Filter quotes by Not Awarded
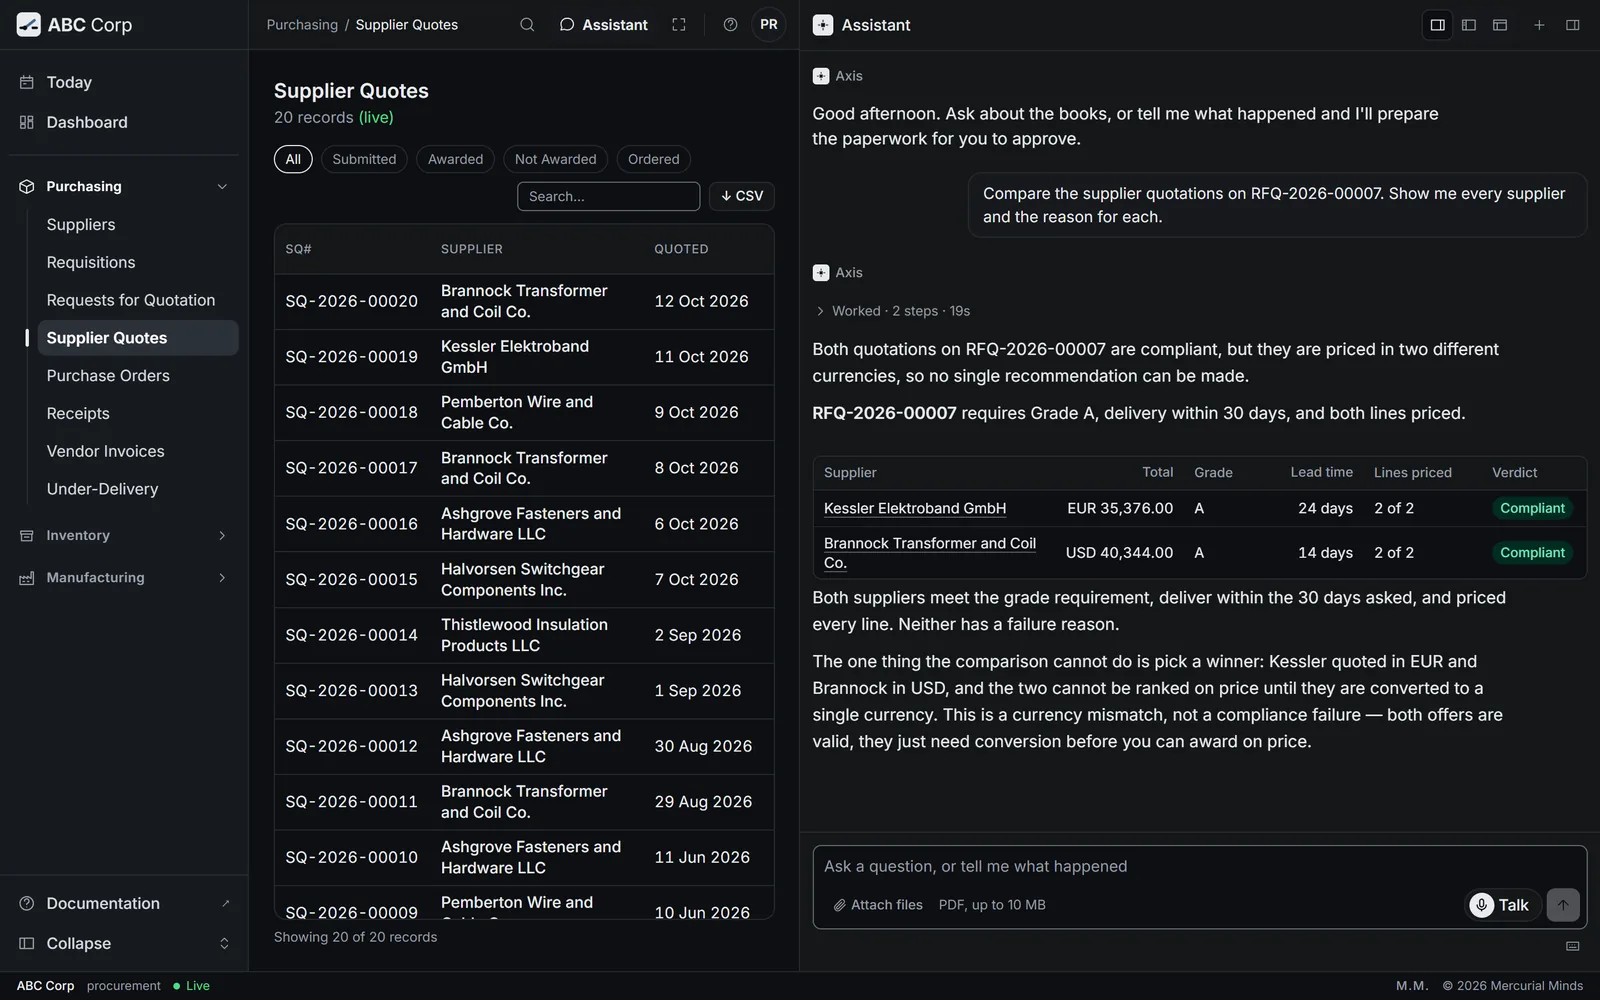This screenshot has width=1600, height=1000. [555, 159]
